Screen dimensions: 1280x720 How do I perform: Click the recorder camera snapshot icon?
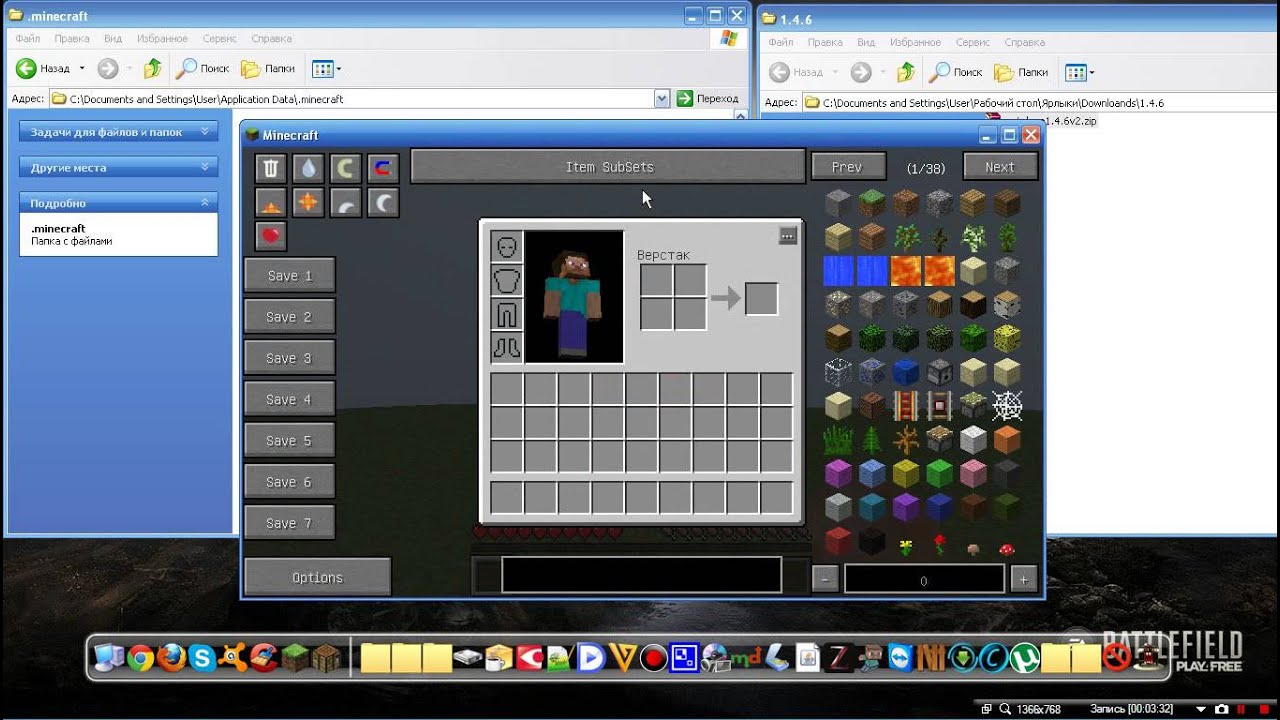click(x=1221, y=709)
